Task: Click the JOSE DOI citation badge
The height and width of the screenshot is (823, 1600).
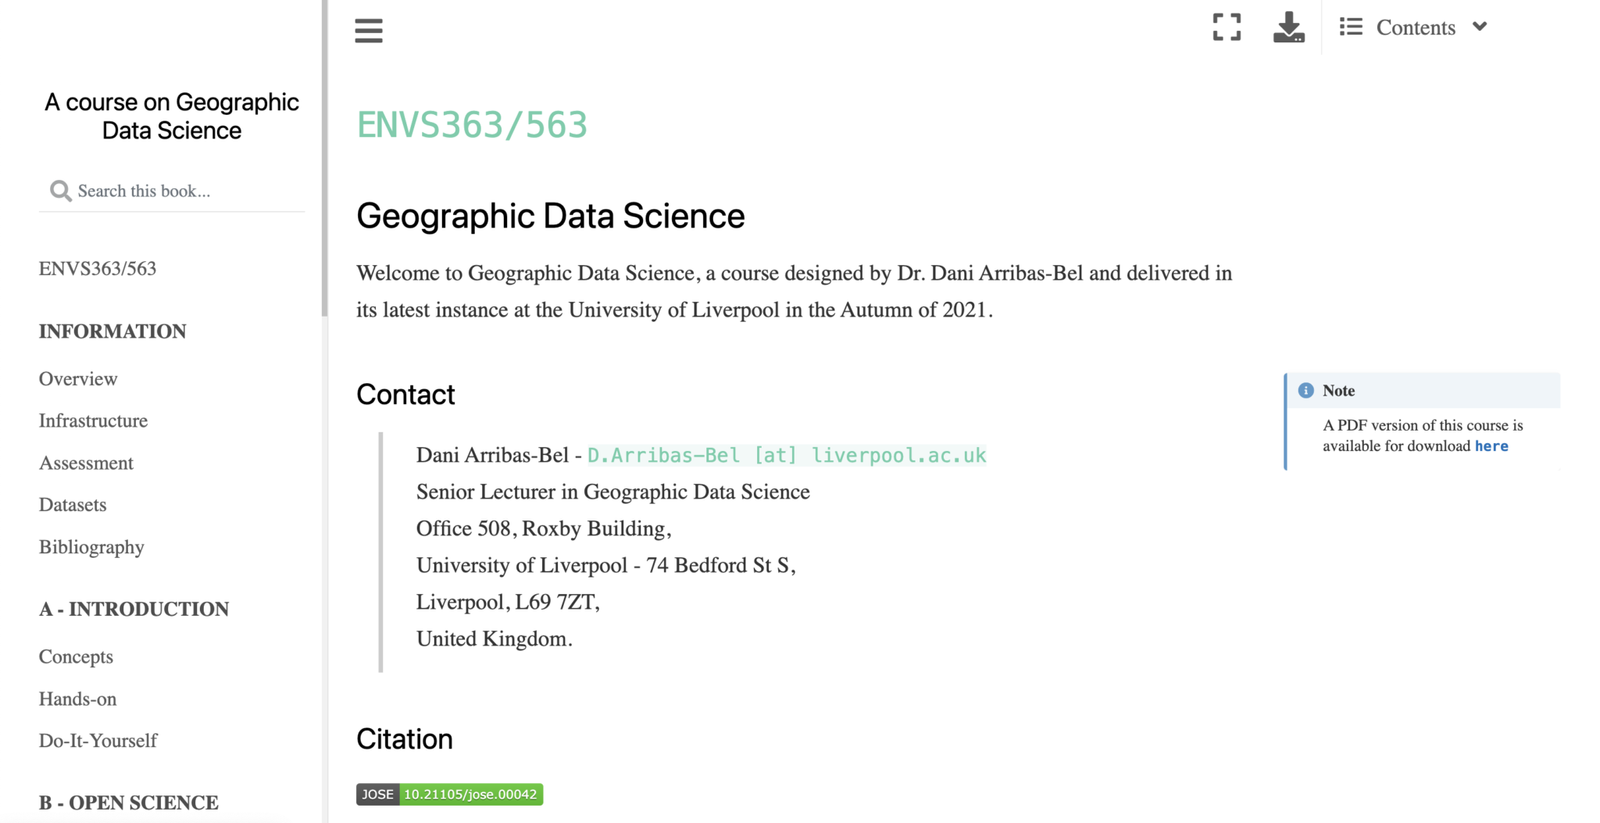Action: pyautogui.click(x=449, y=794)
